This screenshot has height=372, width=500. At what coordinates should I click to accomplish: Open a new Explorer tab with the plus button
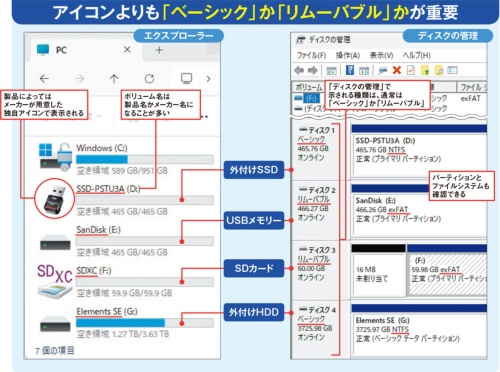click(x=159, y=50)
